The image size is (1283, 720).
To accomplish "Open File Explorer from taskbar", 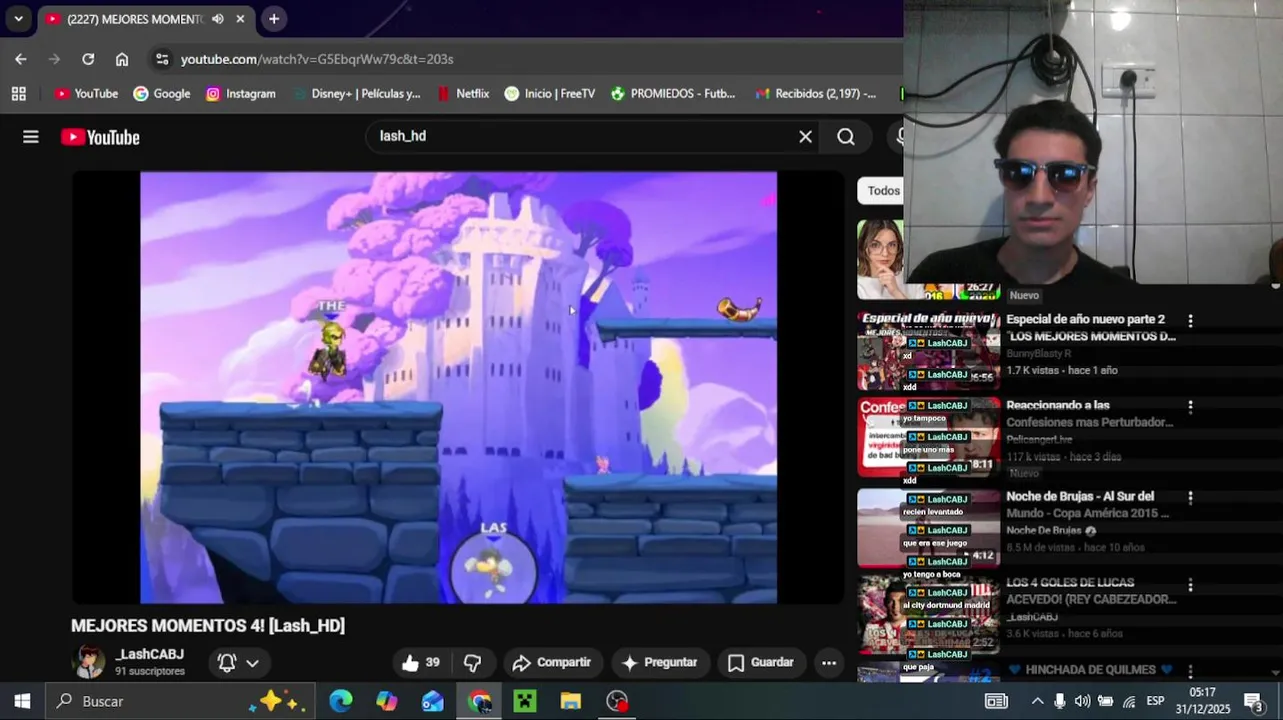I will pos(571,701).
